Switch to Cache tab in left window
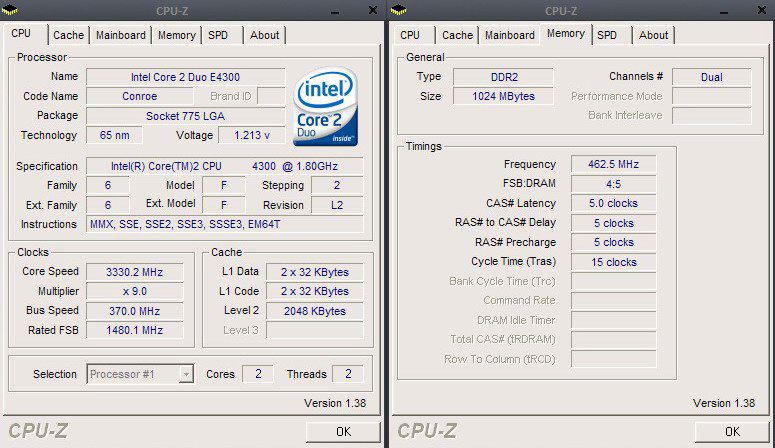 (x=69, y=35)
